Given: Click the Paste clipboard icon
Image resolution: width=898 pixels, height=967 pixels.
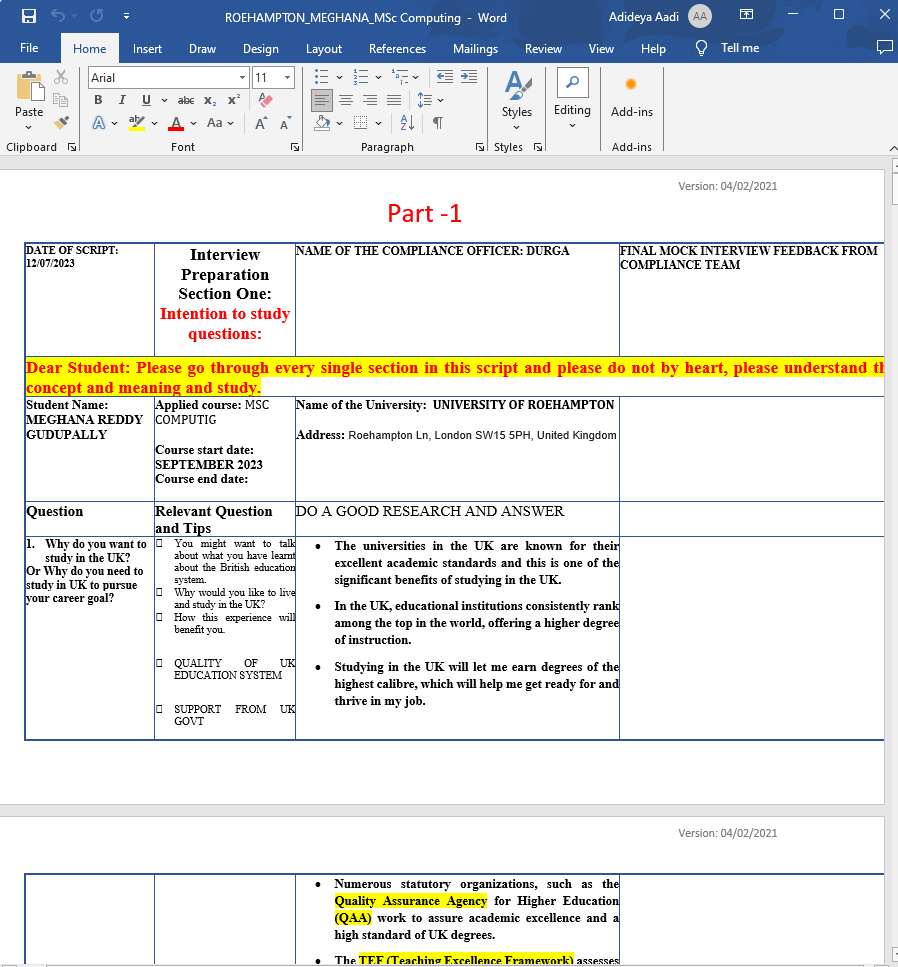Looking at the screenshot, I should [x=29, y=86].
